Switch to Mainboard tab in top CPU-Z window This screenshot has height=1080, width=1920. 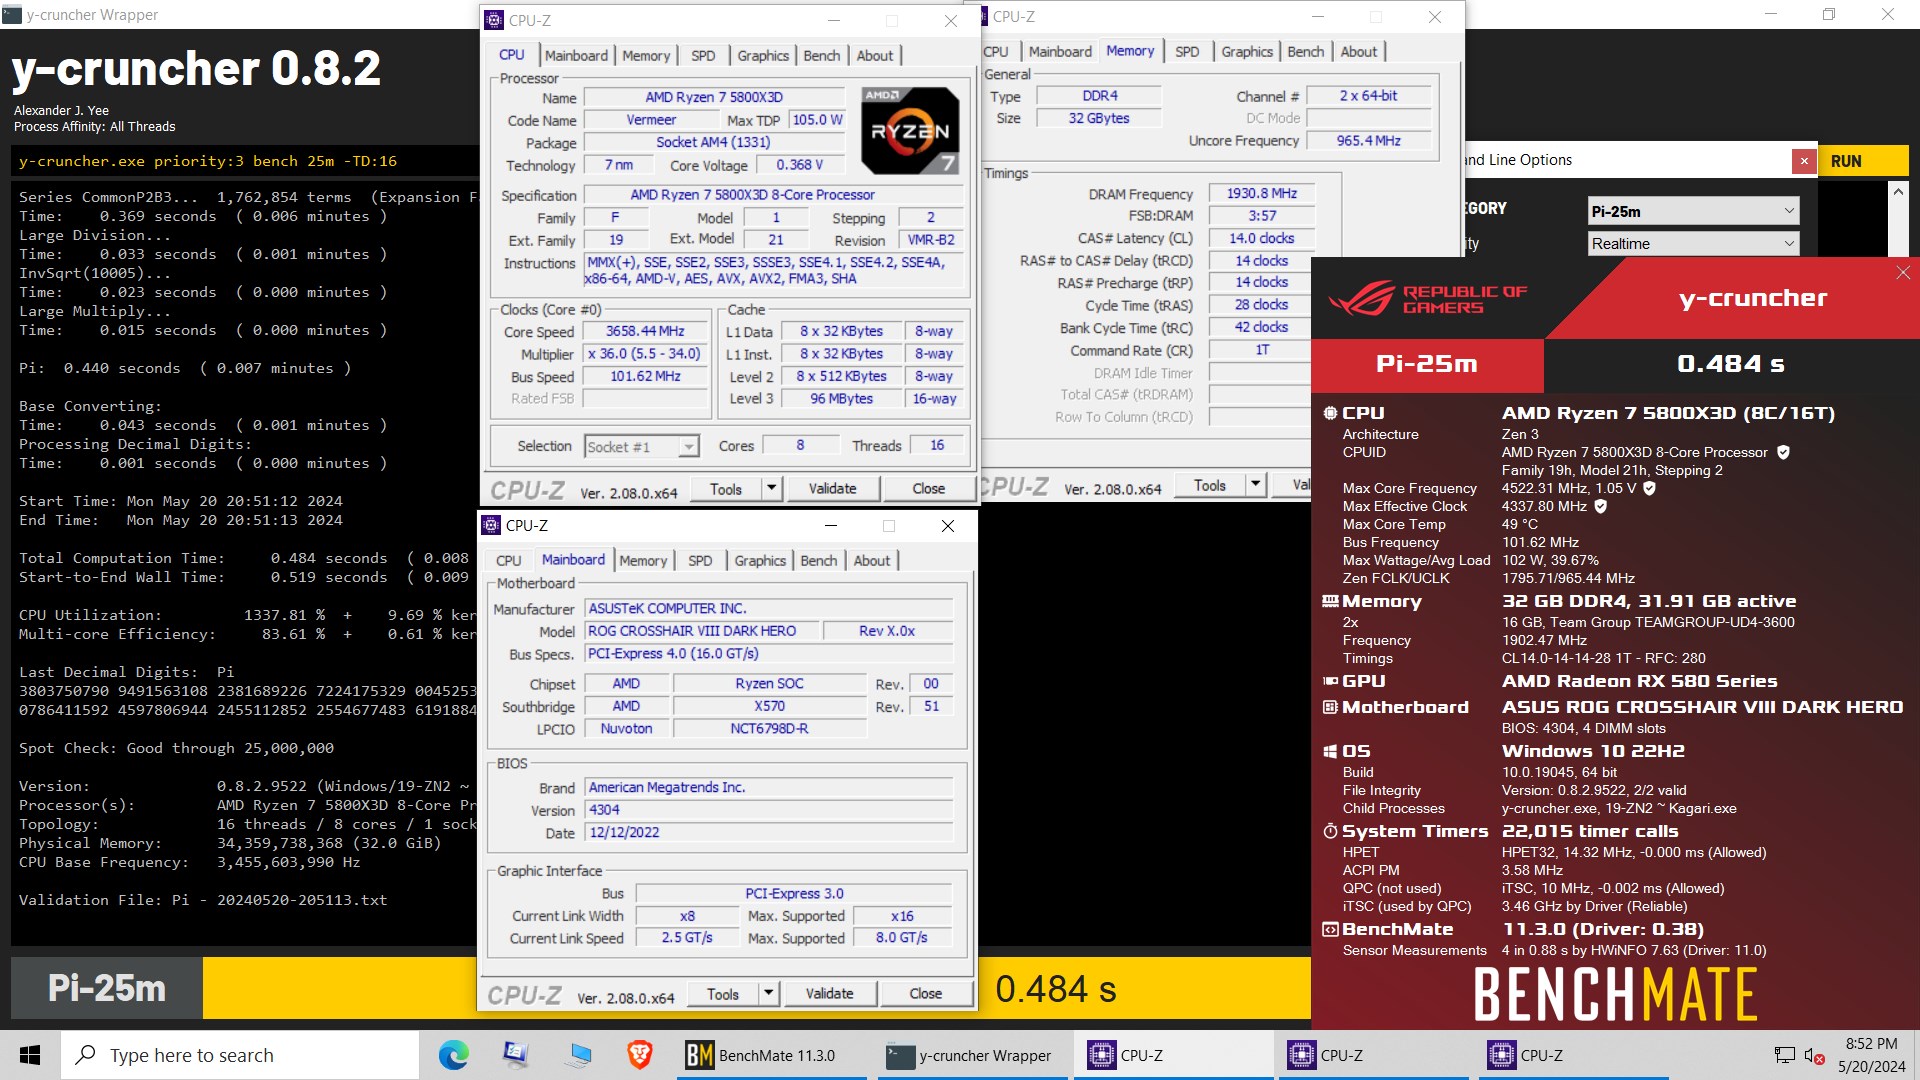coord(576,55)
